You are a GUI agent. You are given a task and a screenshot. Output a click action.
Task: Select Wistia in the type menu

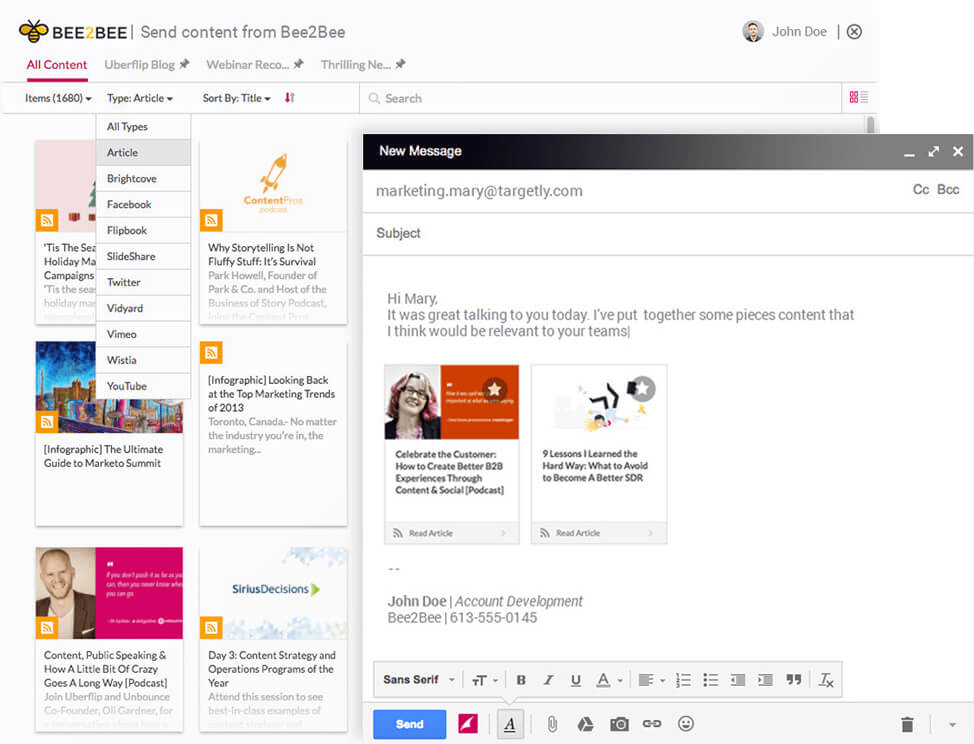(143, 360)
